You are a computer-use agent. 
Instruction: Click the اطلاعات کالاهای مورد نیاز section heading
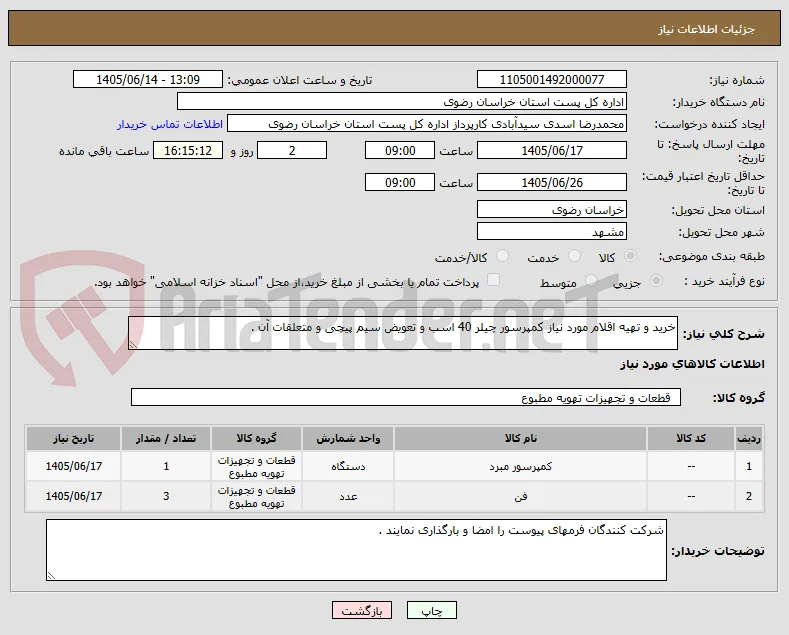692,364
